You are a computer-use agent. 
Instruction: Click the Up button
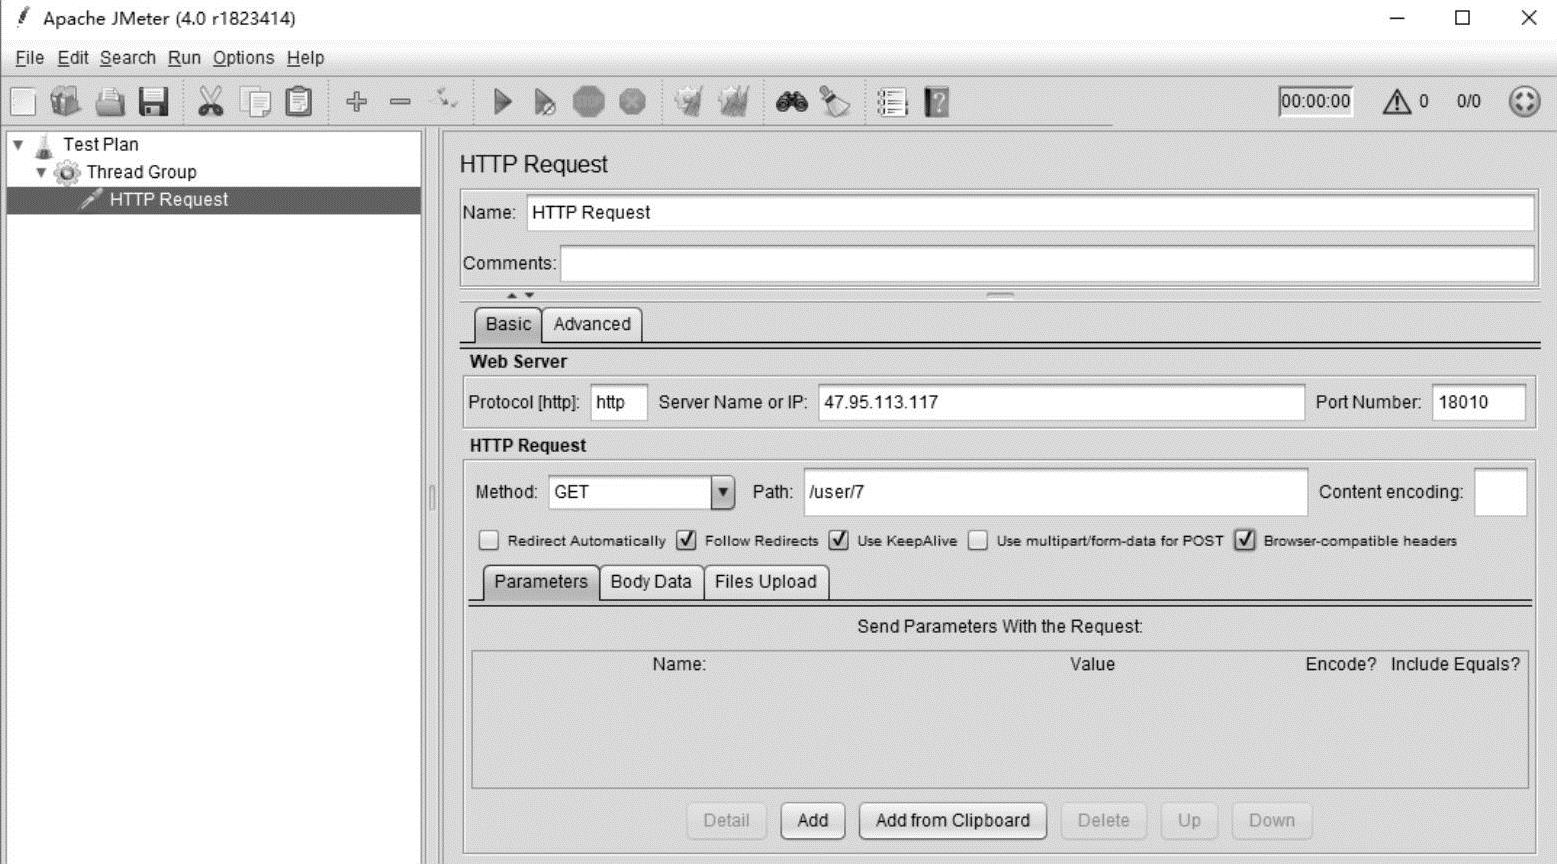pyautogui.click(x=1189, y=821)
